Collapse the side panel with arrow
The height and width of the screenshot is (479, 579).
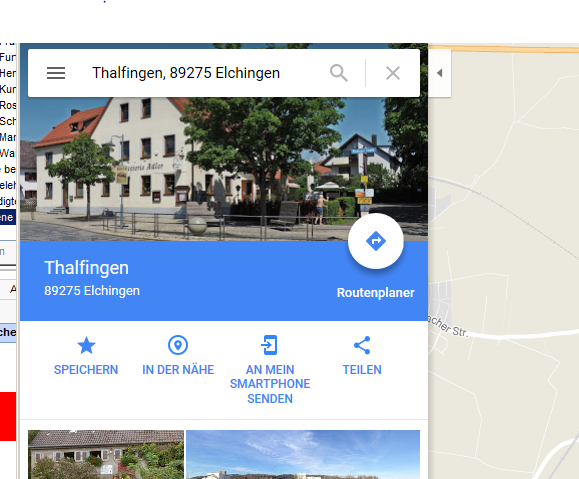tap(439, 73)
